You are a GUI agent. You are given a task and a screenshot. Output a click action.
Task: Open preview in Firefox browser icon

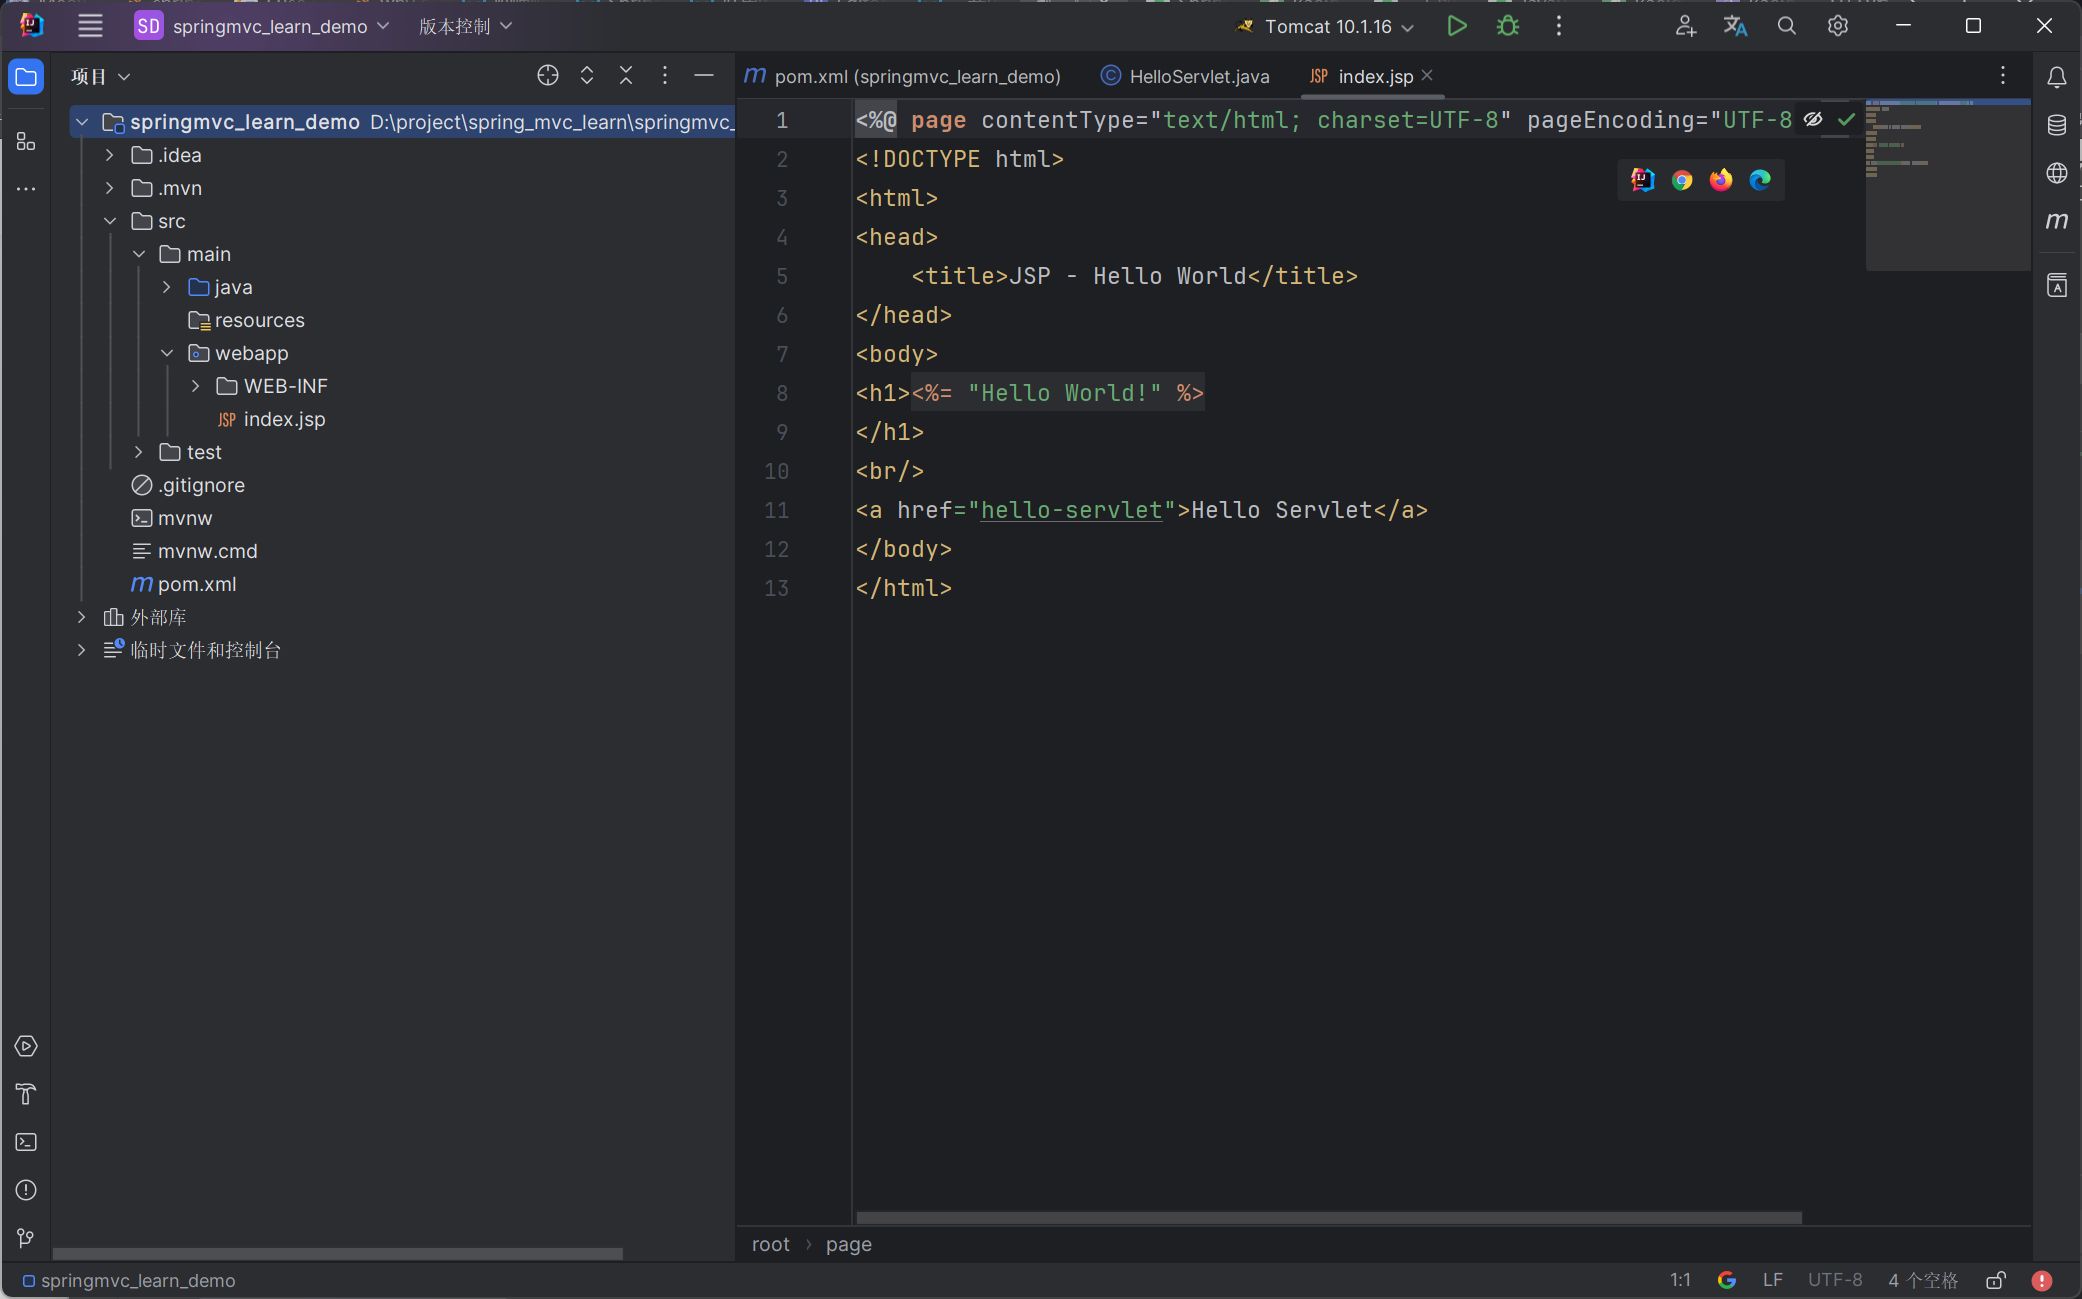pyautogui.click(x=1721, y=180)
